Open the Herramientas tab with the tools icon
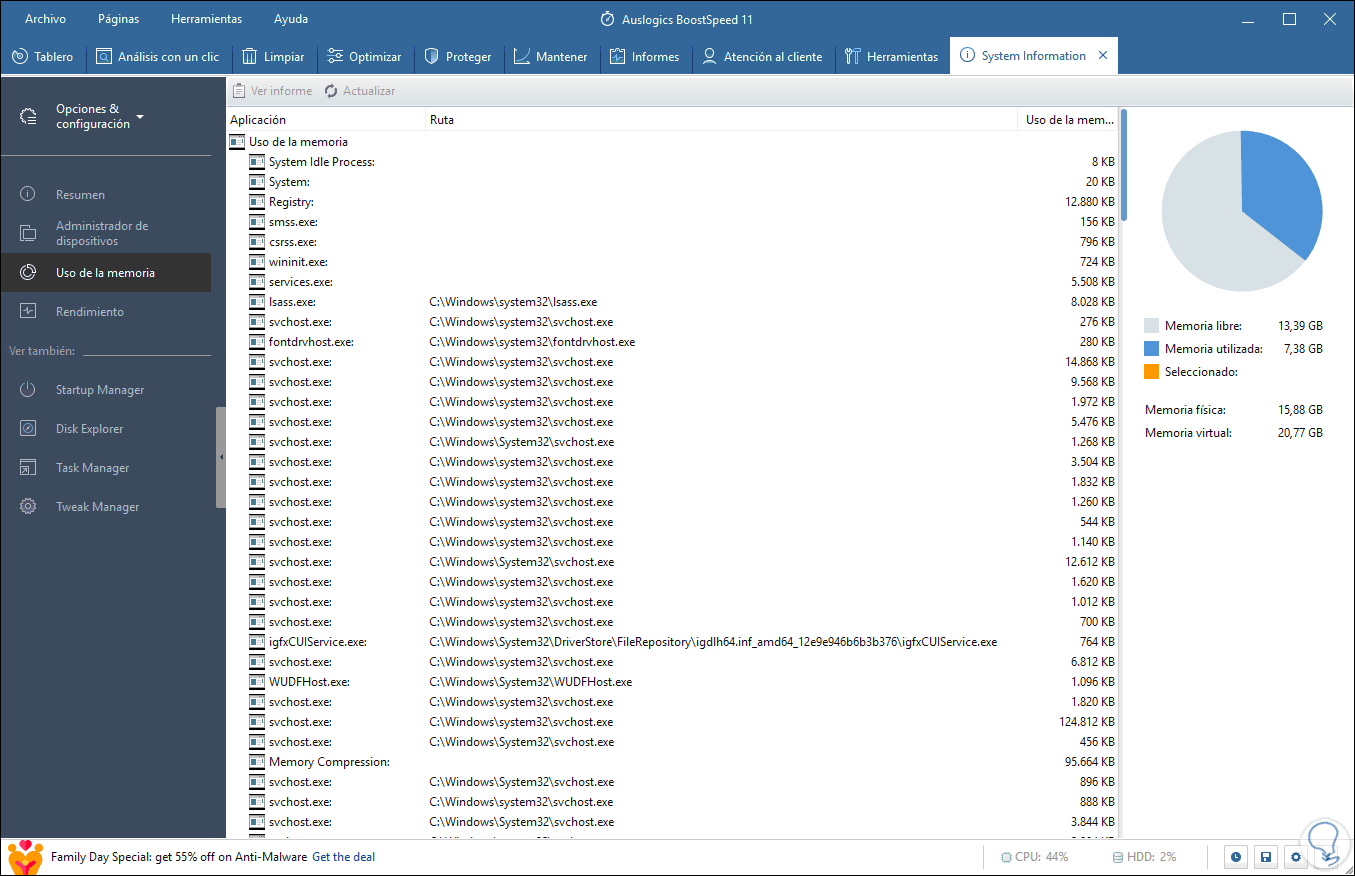Screen dimensions: 1355x876 point(892,57)
